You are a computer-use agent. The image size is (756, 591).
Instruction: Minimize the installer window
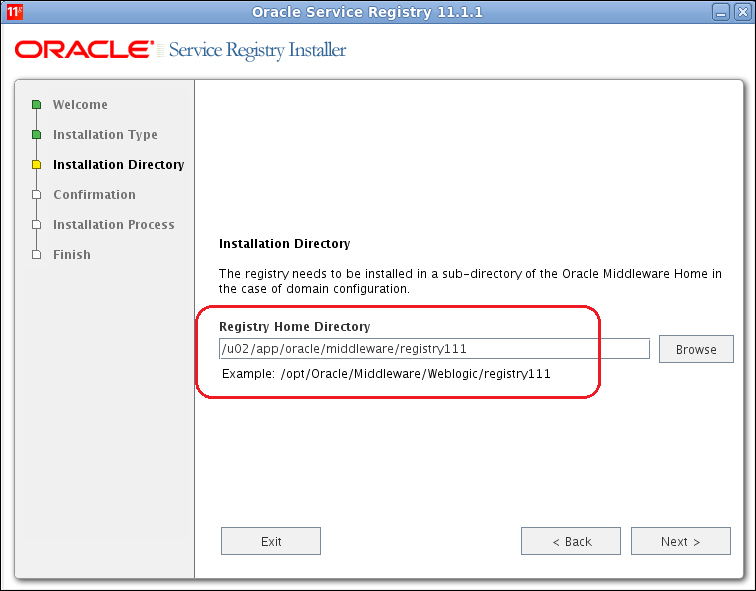click(x=721, y=12)
